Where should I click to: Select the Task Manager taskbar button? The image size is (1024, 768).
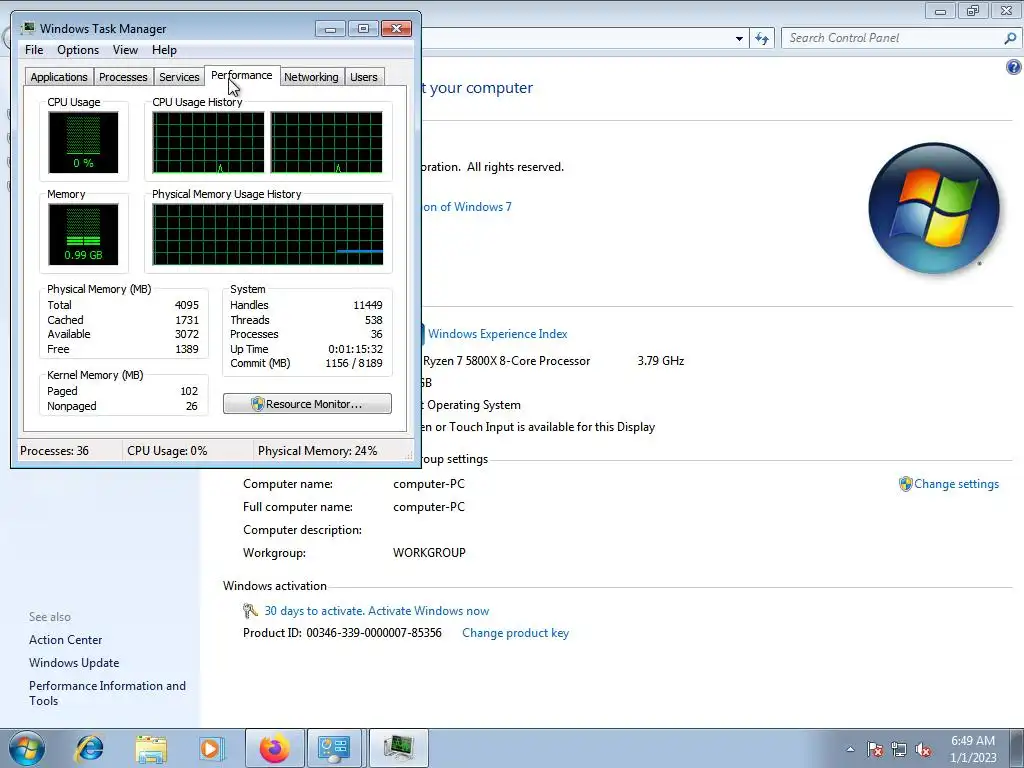[x=399, y=748]
